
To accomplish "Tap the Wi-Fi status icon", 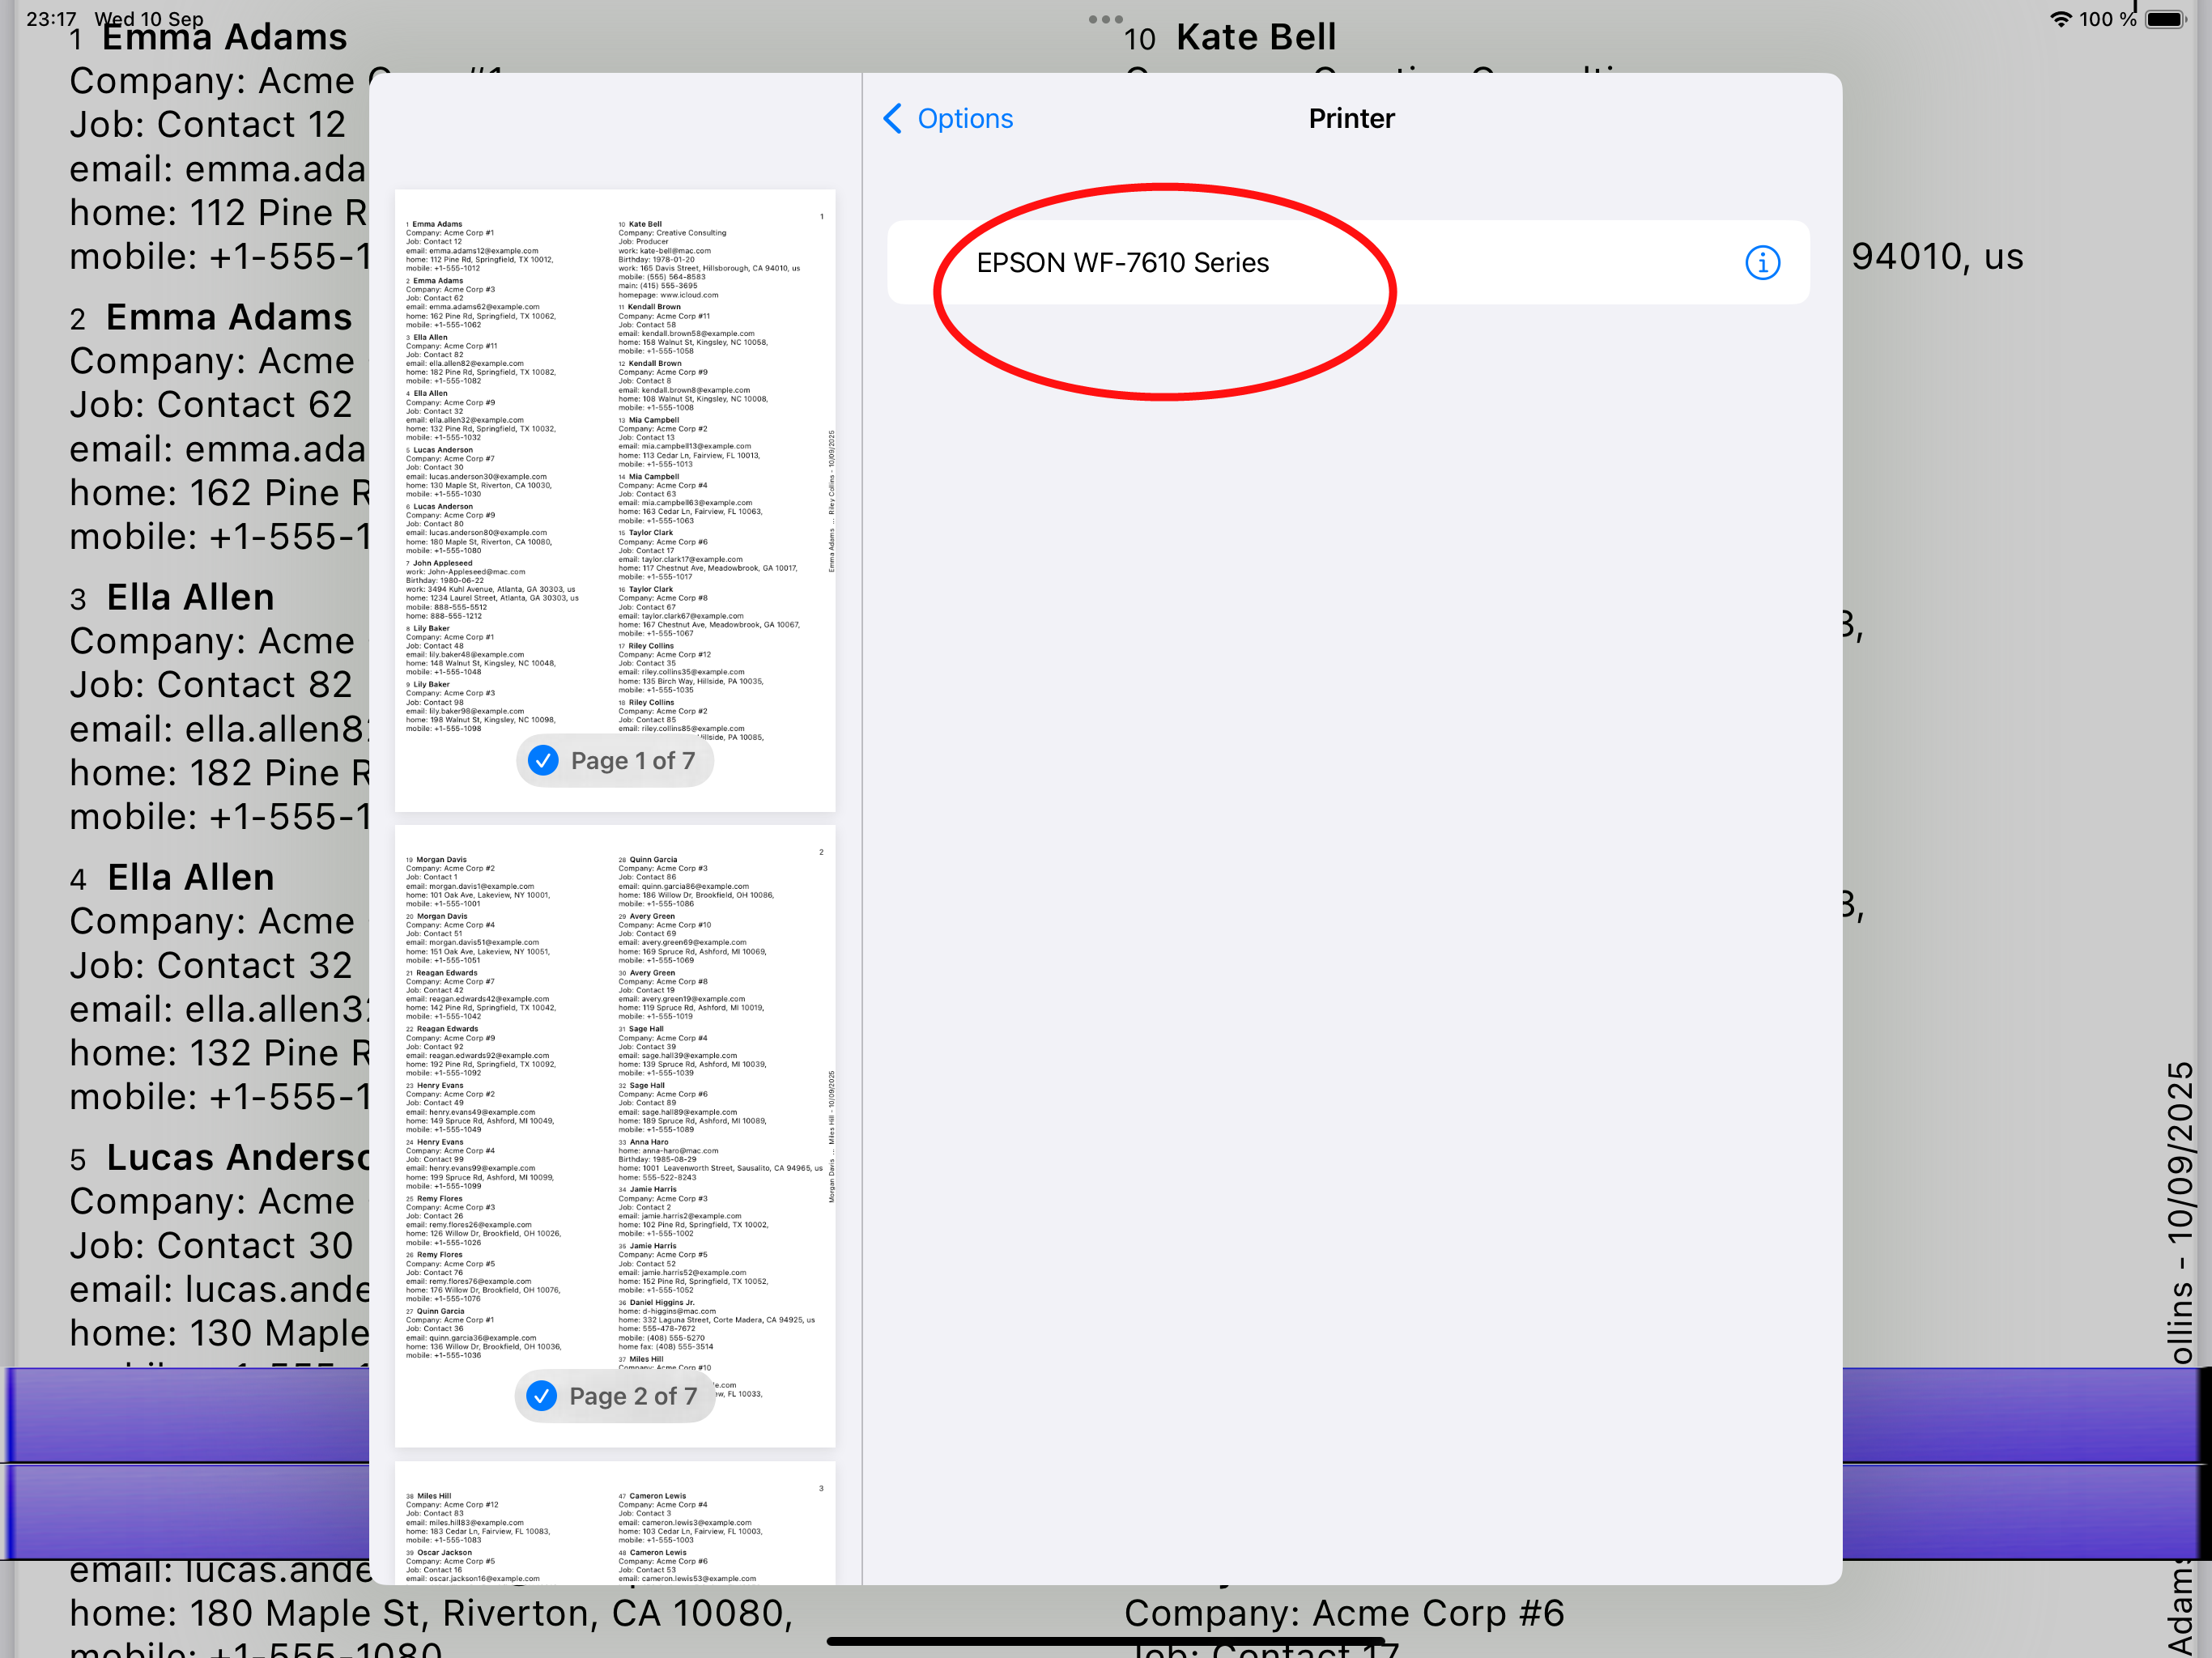I will (2060, 19).
